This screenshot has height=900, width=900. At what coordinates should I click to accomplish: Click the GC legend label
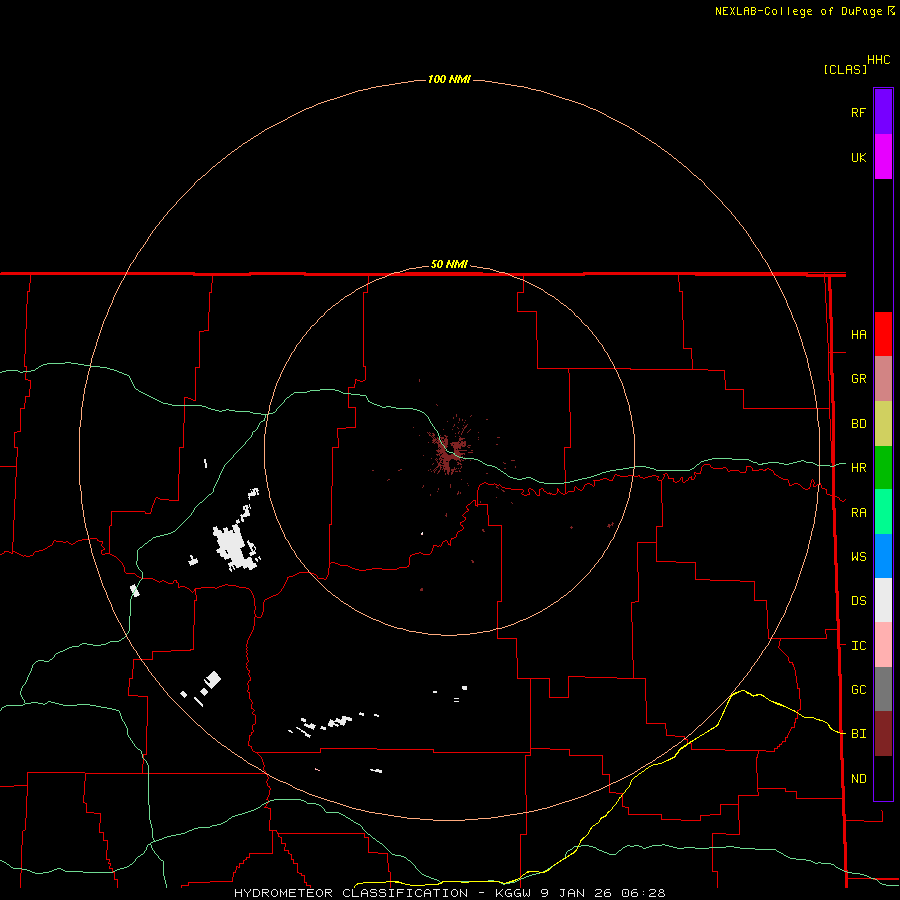tap(858, 690)
